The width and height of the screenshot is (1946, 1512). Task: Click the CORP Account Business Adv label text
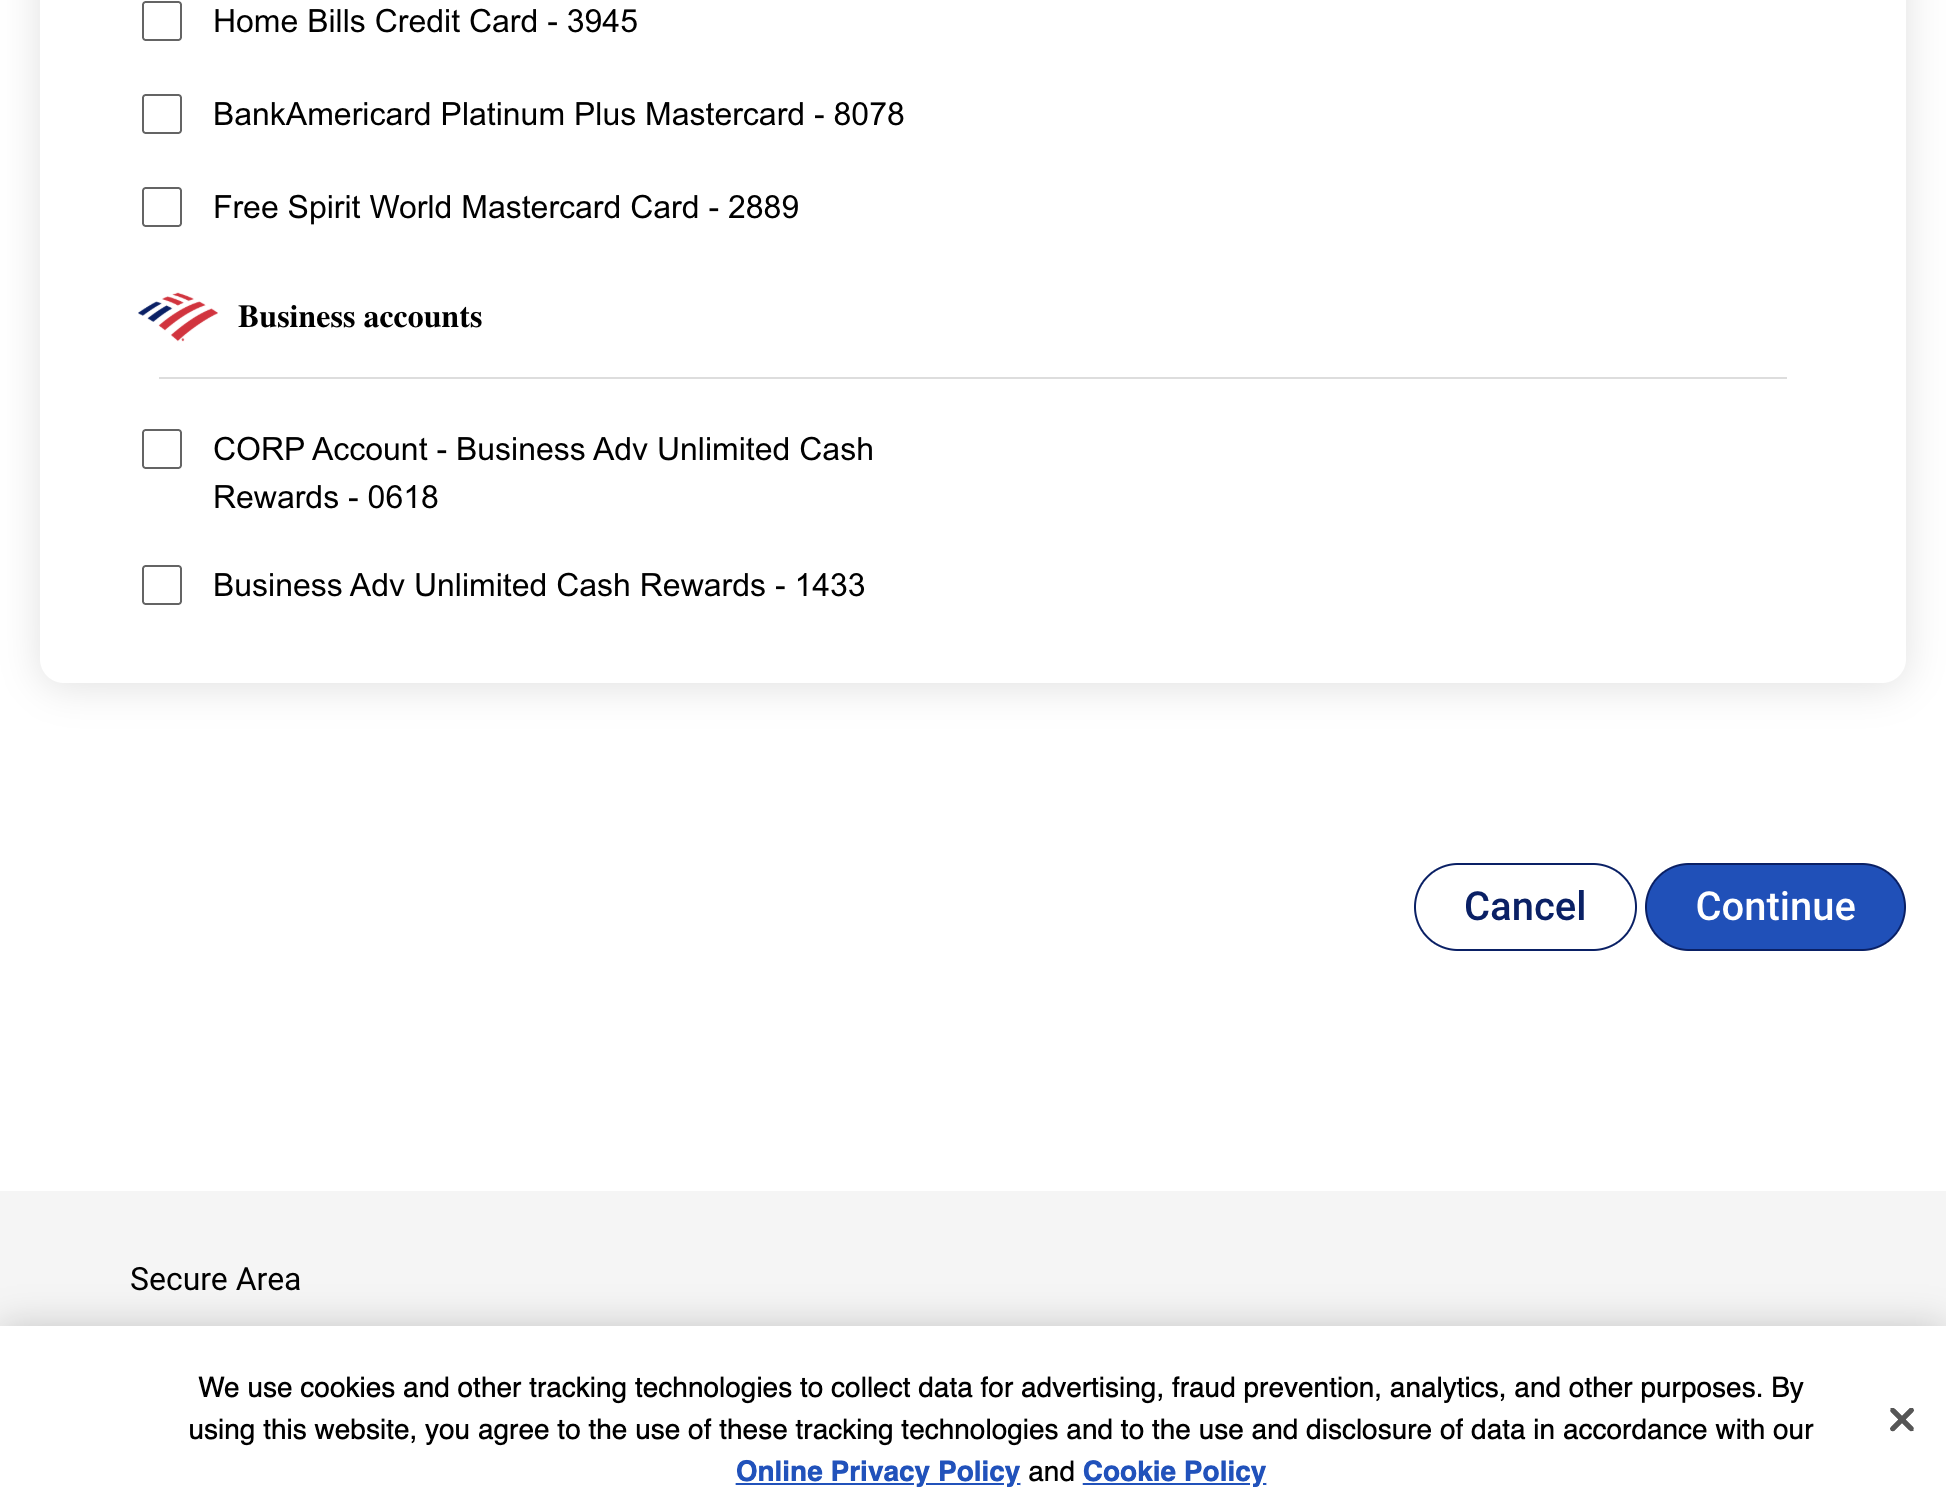(x=543, y=473)
